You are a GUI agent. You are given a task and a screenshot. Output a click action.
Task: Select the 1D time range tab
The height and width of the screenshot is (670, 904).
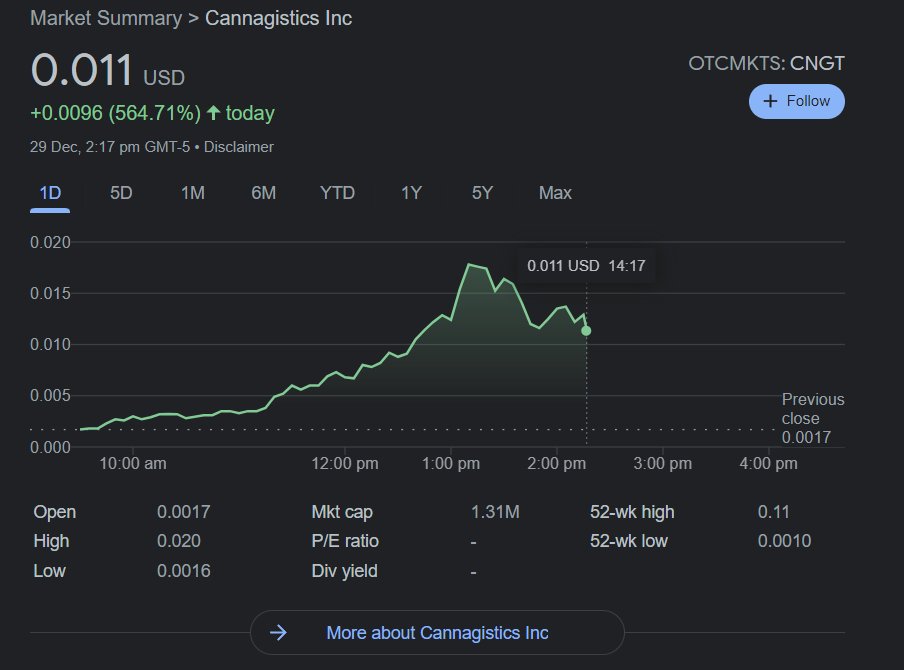48,193
